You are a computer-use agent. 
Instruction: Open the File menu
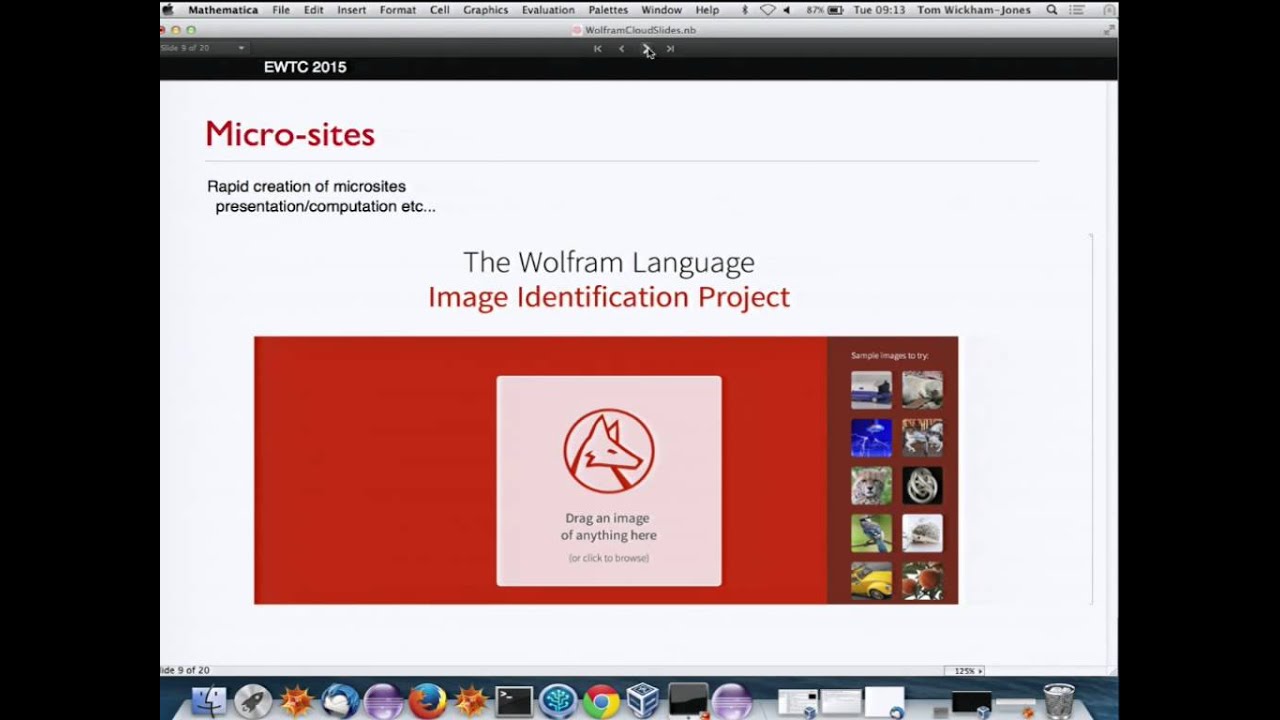point(281,10)
